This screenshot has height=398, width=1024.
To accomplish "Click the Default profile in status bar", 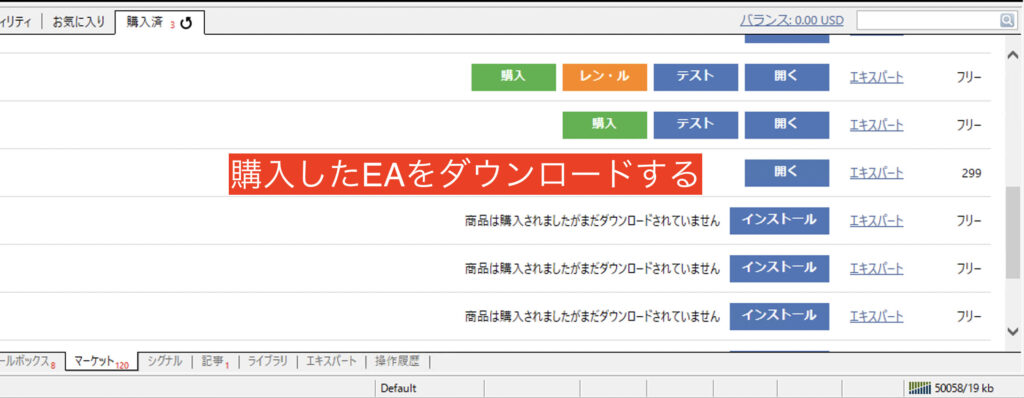I will click(398, 388).
